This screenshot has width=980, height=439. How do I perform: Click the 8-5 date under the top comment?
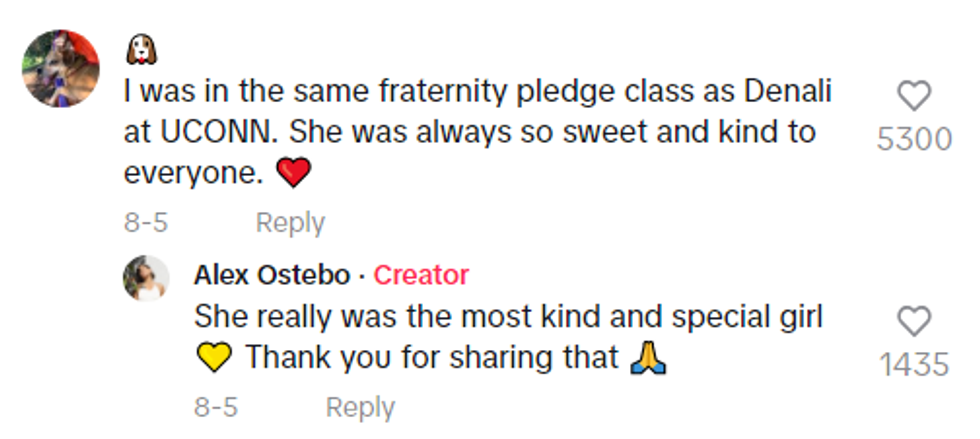[144, 222]
